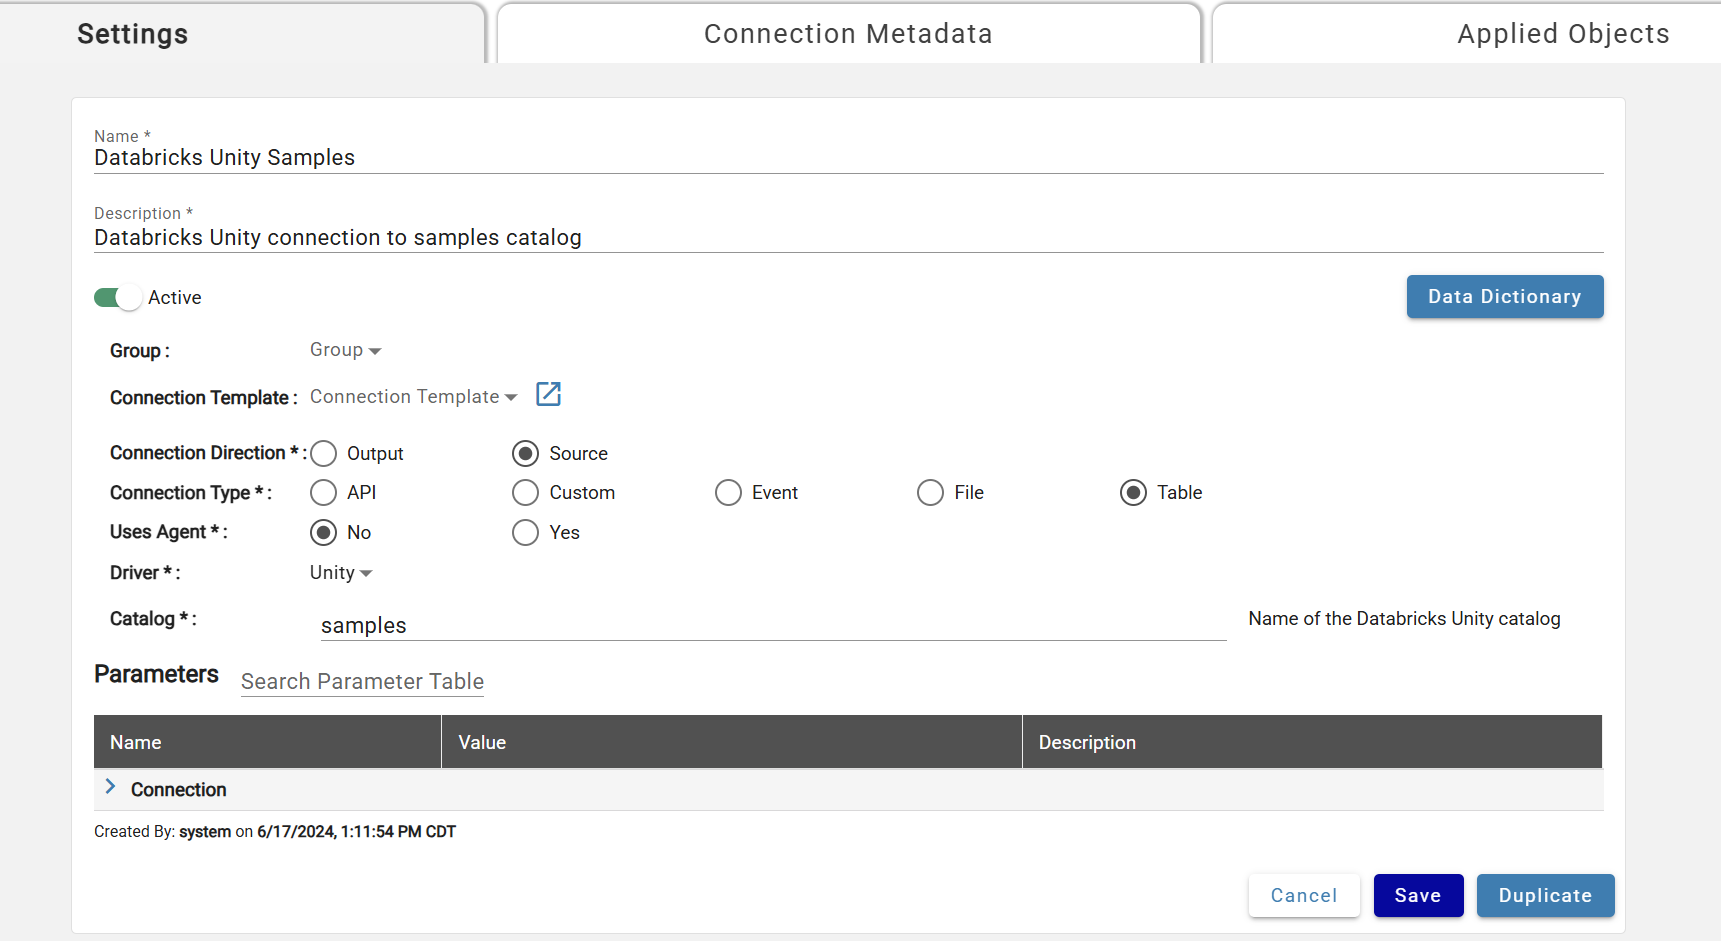Viewport: 1721px width, 941px height.
Task: Set Uses Agent to Yes
Action: coord(525,532)
